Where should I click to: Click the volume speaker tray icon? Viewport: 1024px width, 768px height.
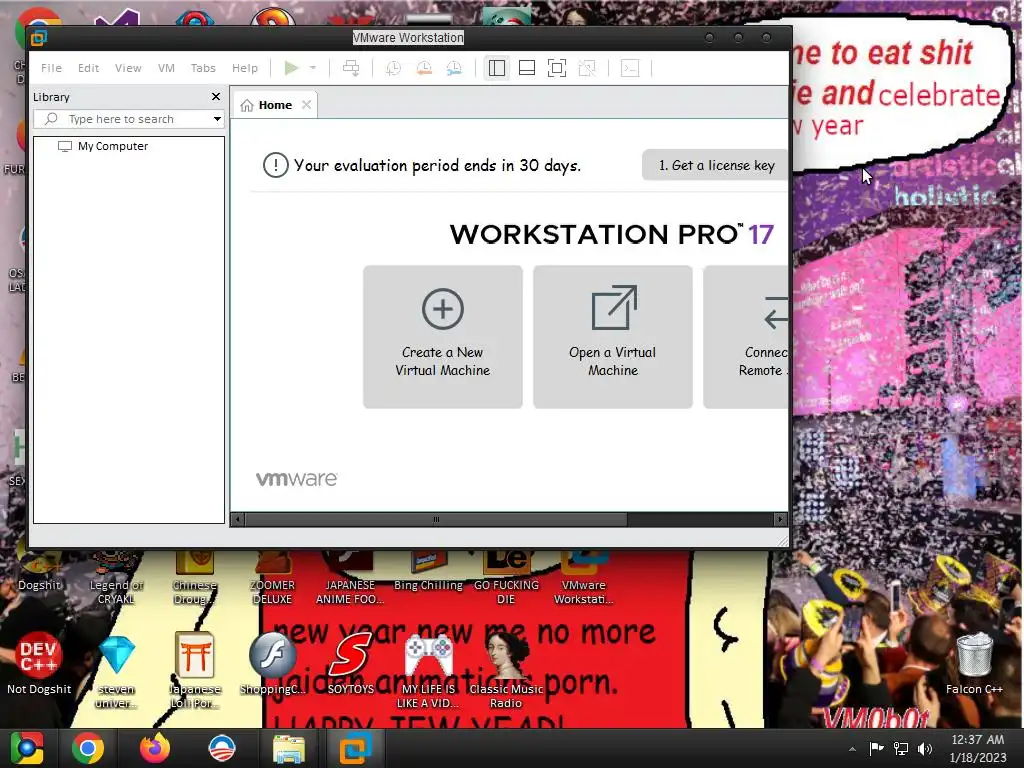(925, 749)
